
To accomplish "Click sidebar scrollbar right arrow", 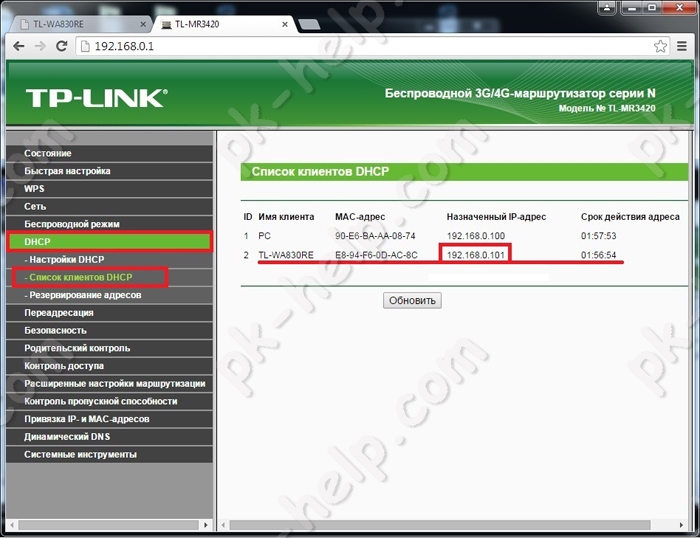I will click(x=205, y=525).
